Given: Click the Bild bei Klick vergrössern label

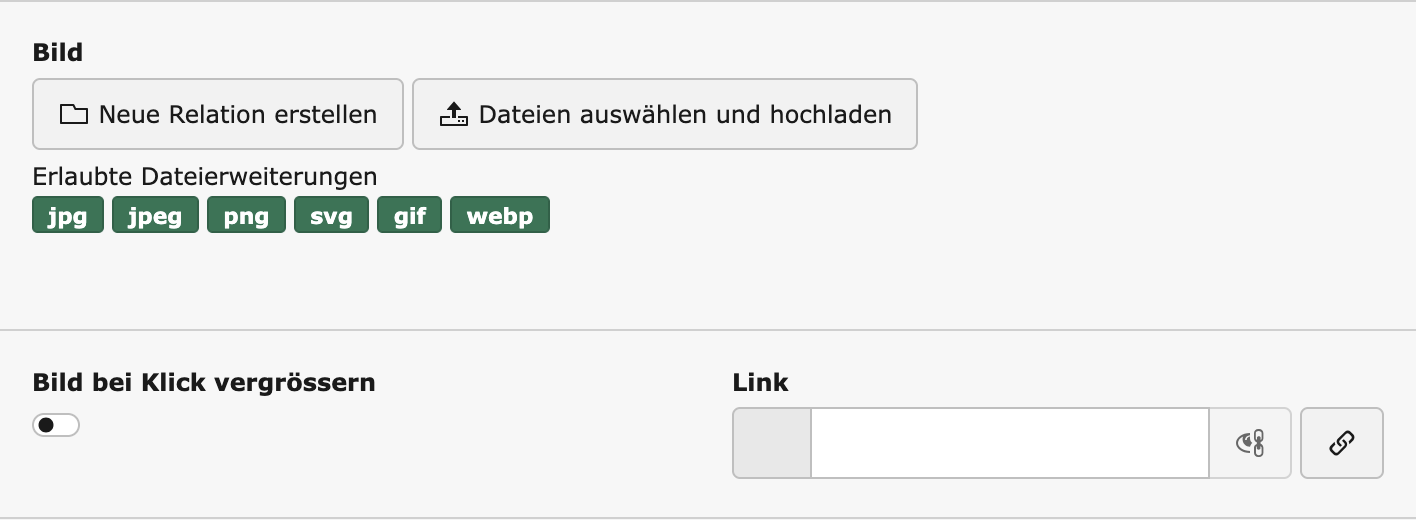Looking at the screenshot, I should [204, 382].
